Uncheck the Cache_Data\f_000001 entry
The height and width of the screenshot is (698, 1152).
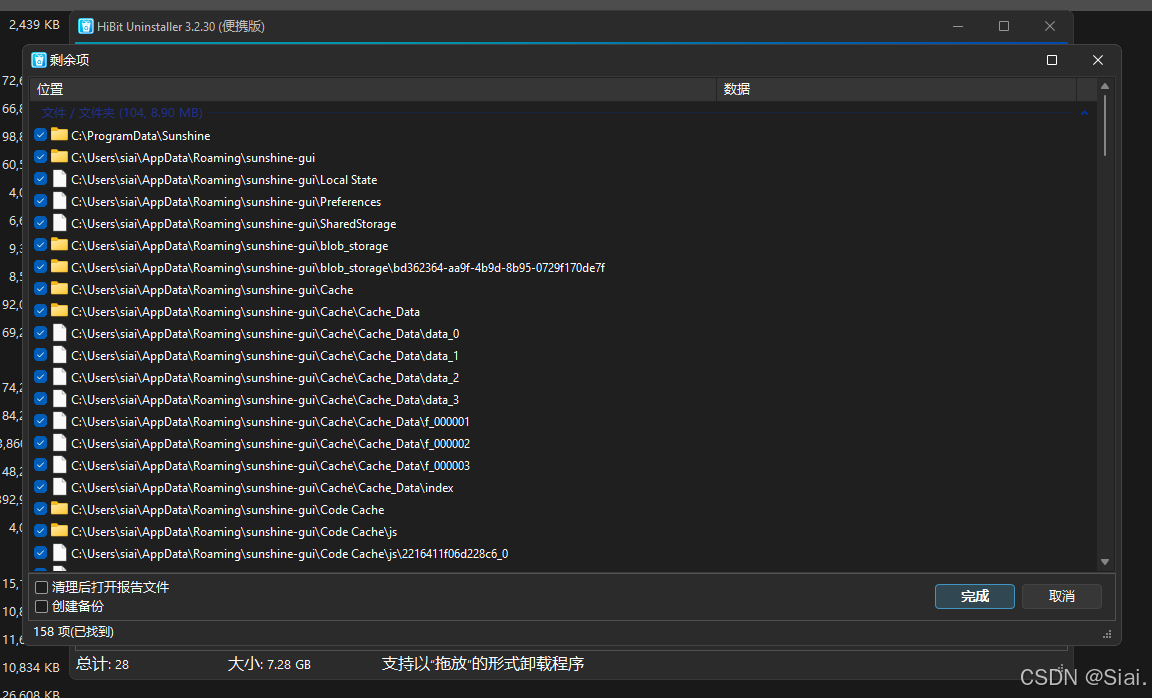tap(40, 422)
